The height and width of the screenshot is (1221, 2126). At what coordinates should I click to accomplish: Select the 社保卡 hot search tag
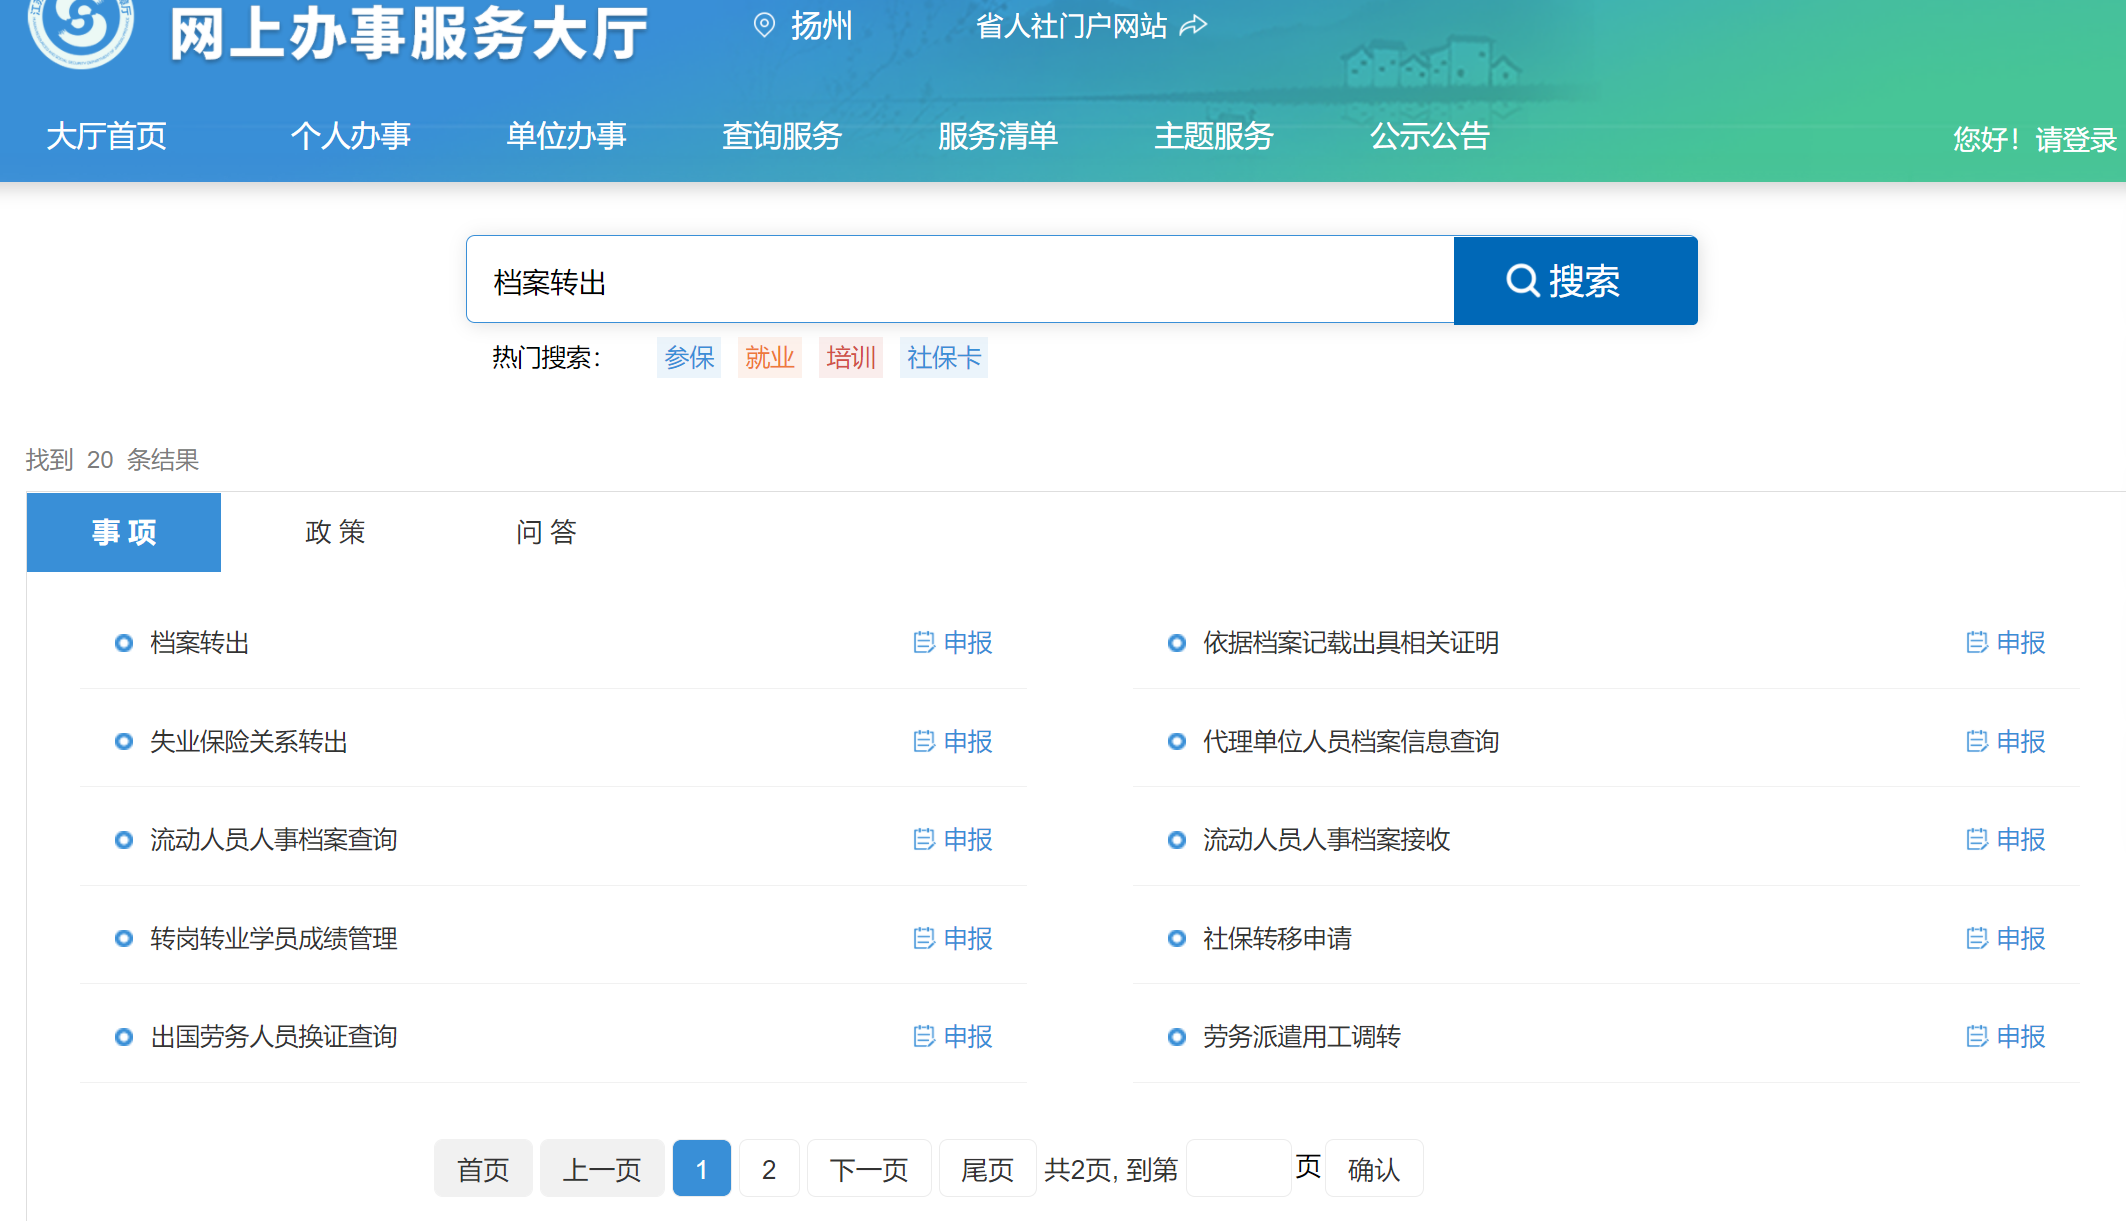pyautogui.click(x=943, y=357)
